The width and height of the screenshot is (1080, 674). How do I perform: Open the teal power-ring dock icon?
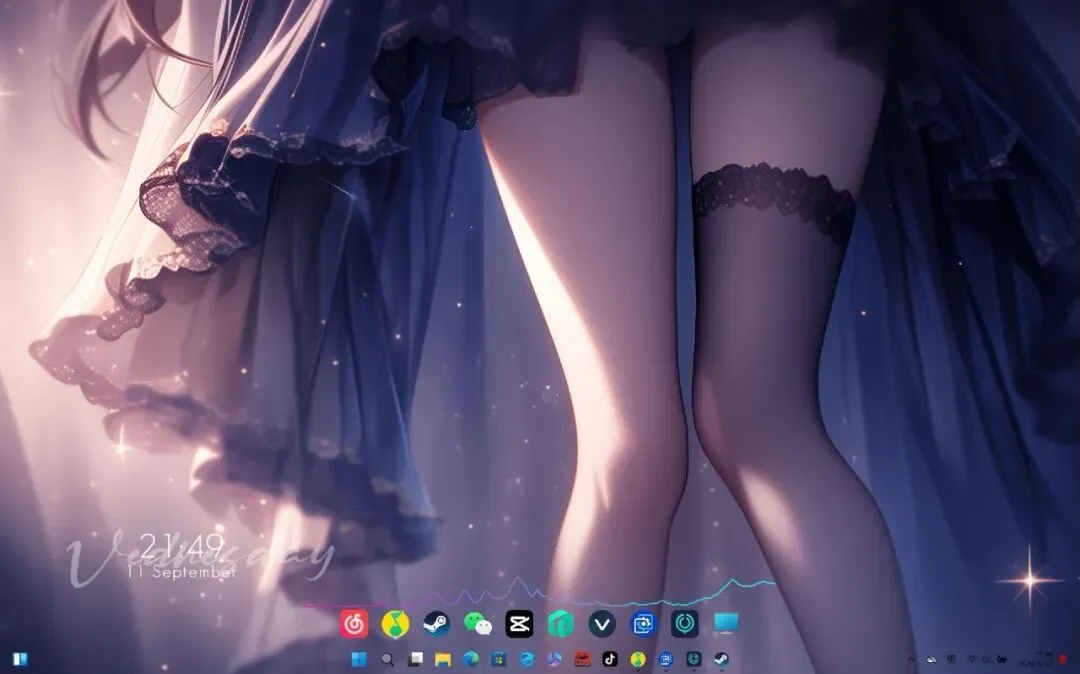[685, 624]
